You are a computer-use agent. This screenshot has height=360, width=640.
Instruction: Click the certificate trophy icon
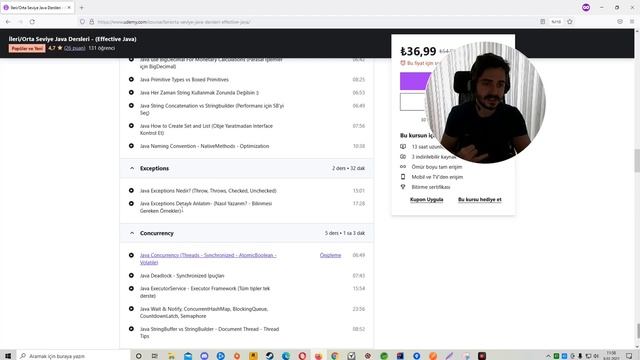click(x=403, y=187)
